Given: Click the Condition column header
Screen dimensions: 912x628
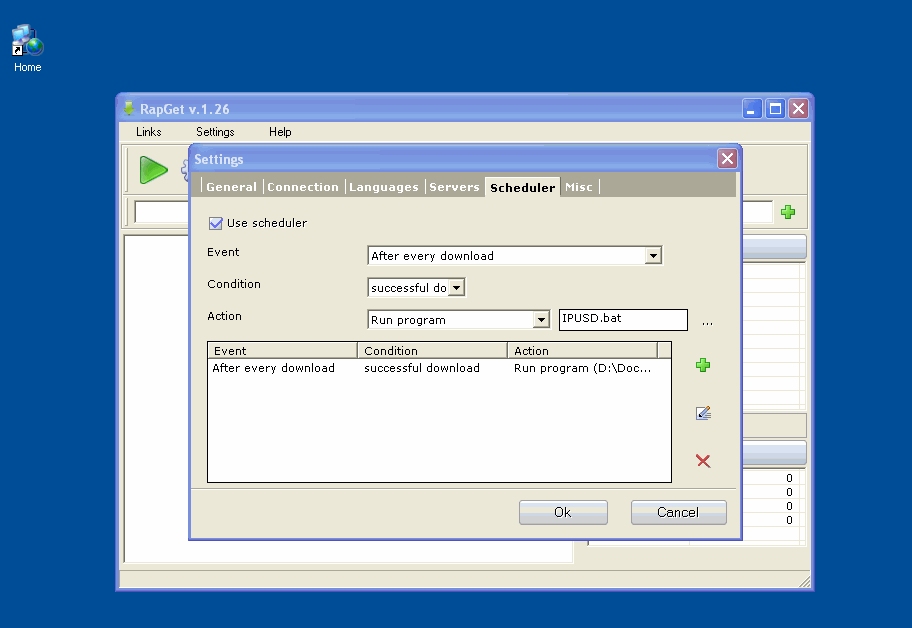Looking at the screenshot, I should click(x=432, y=351).
